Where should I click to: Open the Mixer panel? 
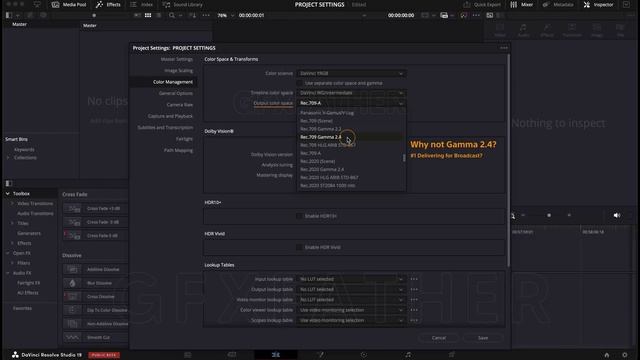(522, 4)
